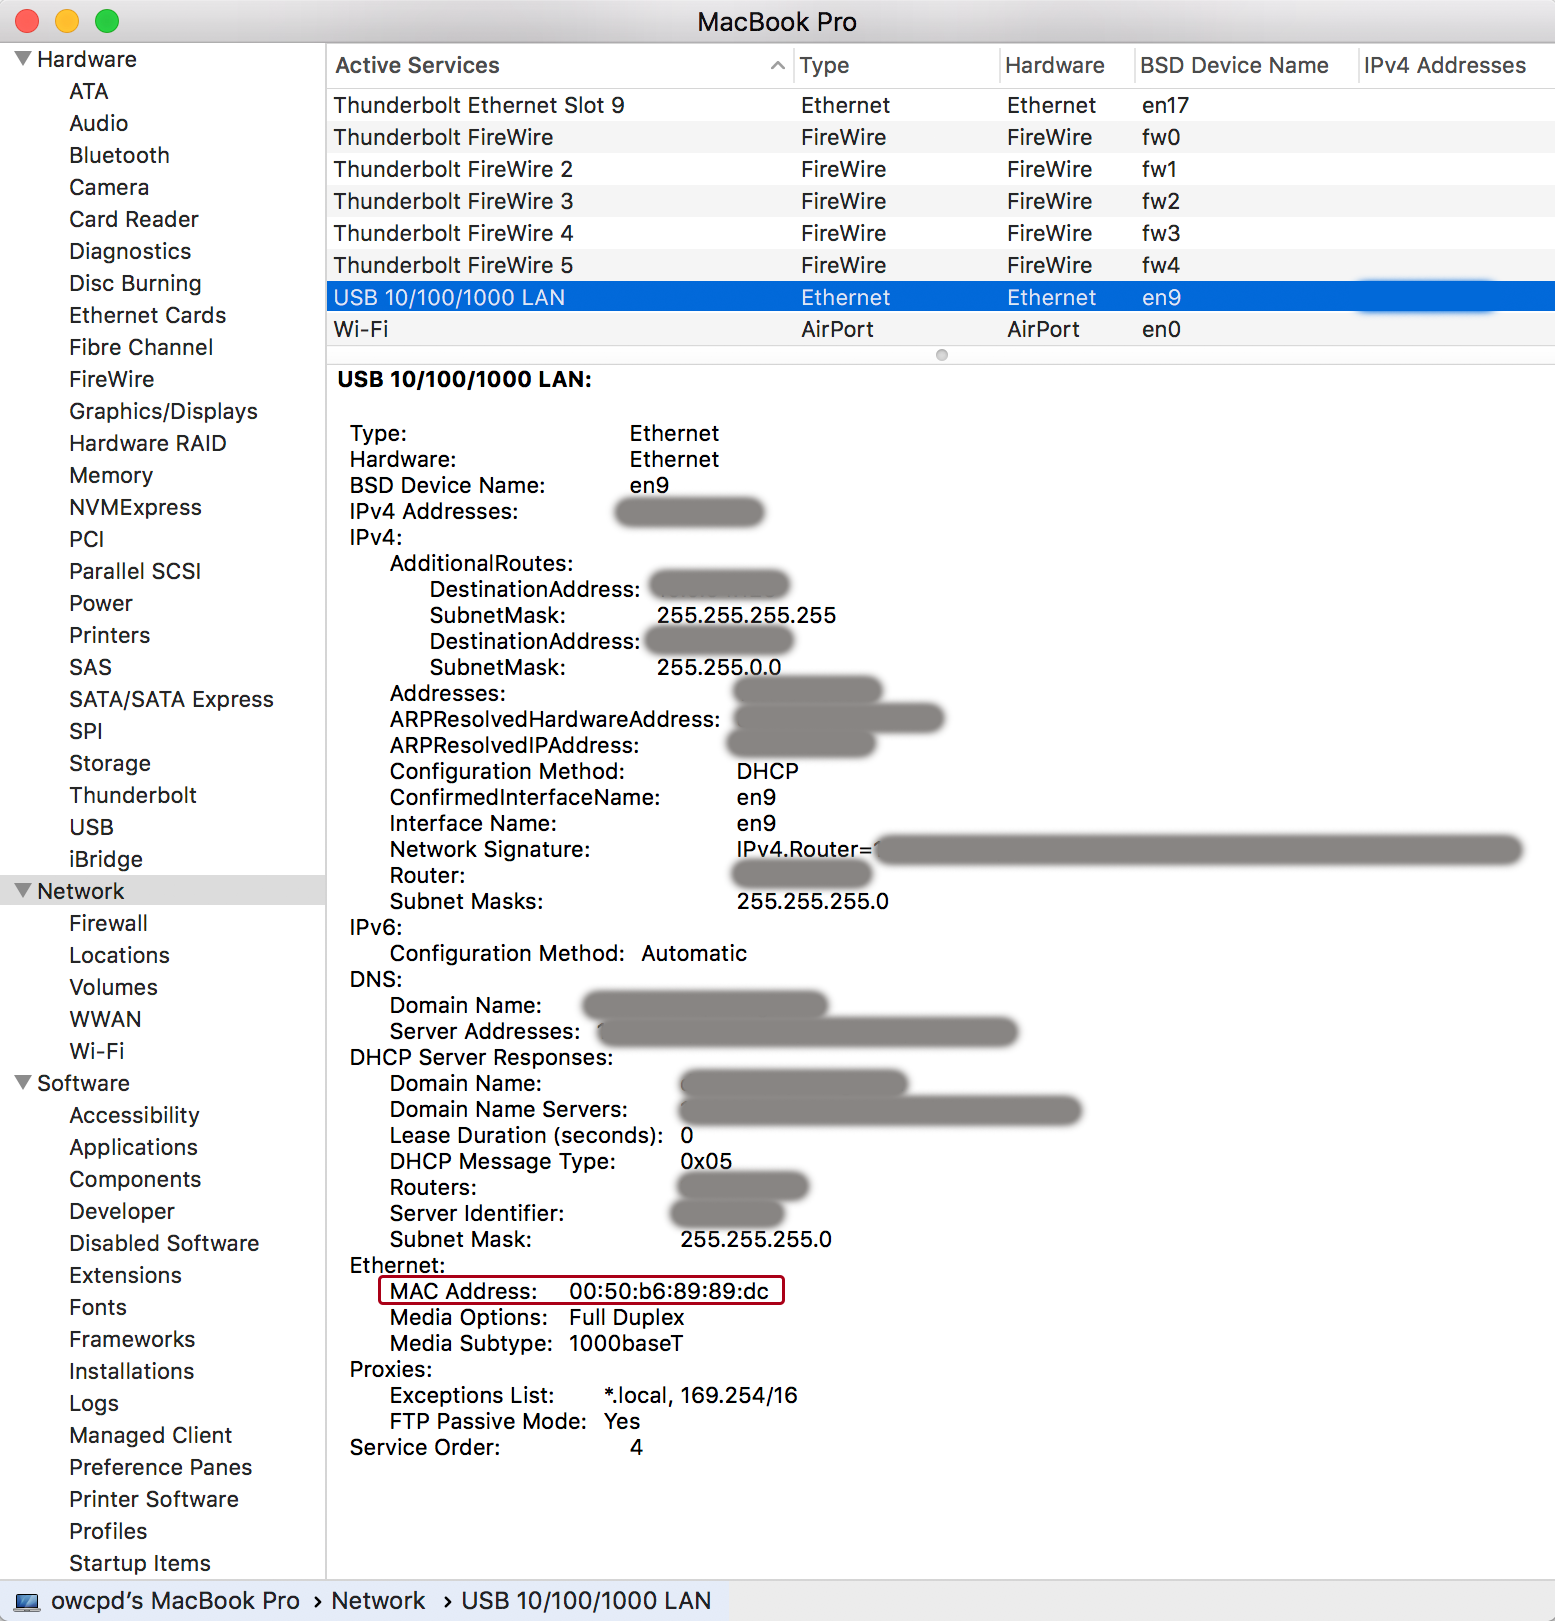The width and height of the screenshot is (1555, 1621).
Task: Select the Thunderbolt FireWire 5 row
Action: point(940,265)
